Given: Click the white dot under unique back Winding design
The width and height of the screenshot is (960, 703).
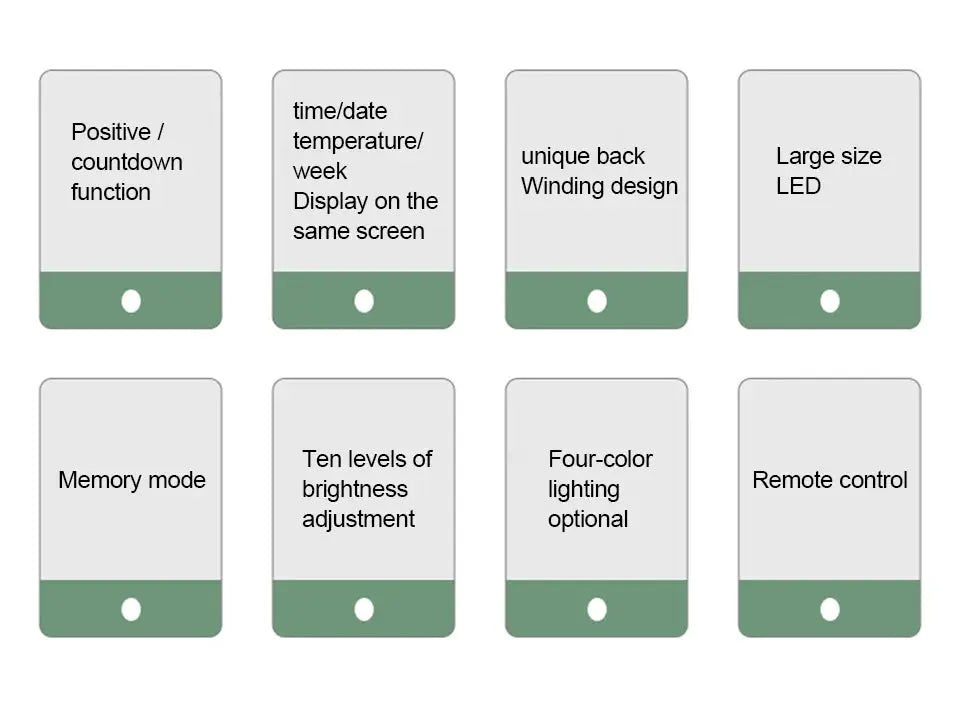Looking at the screenshot, I should point(597,301).
